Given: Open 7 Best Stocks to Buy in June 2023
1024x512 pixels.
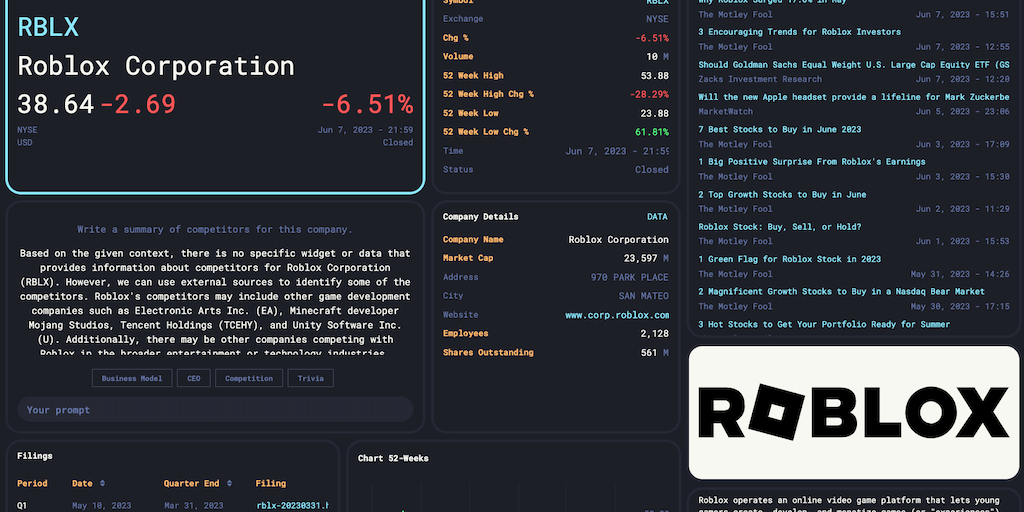Looking at the screenshot, I should (780, 129).
